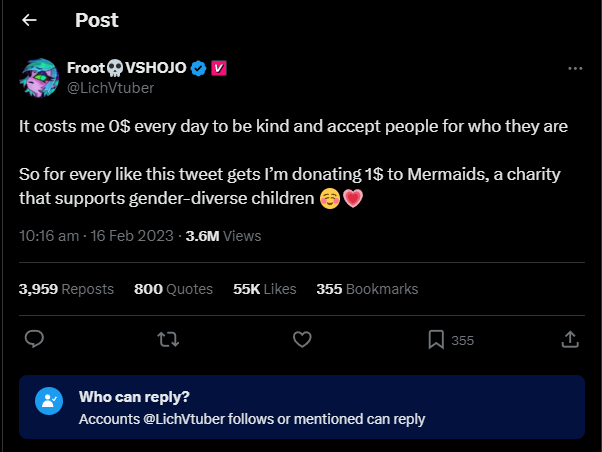Screen dimensions: 602x452
Task: View the 800 Quotes list
Action: point(173,289)
